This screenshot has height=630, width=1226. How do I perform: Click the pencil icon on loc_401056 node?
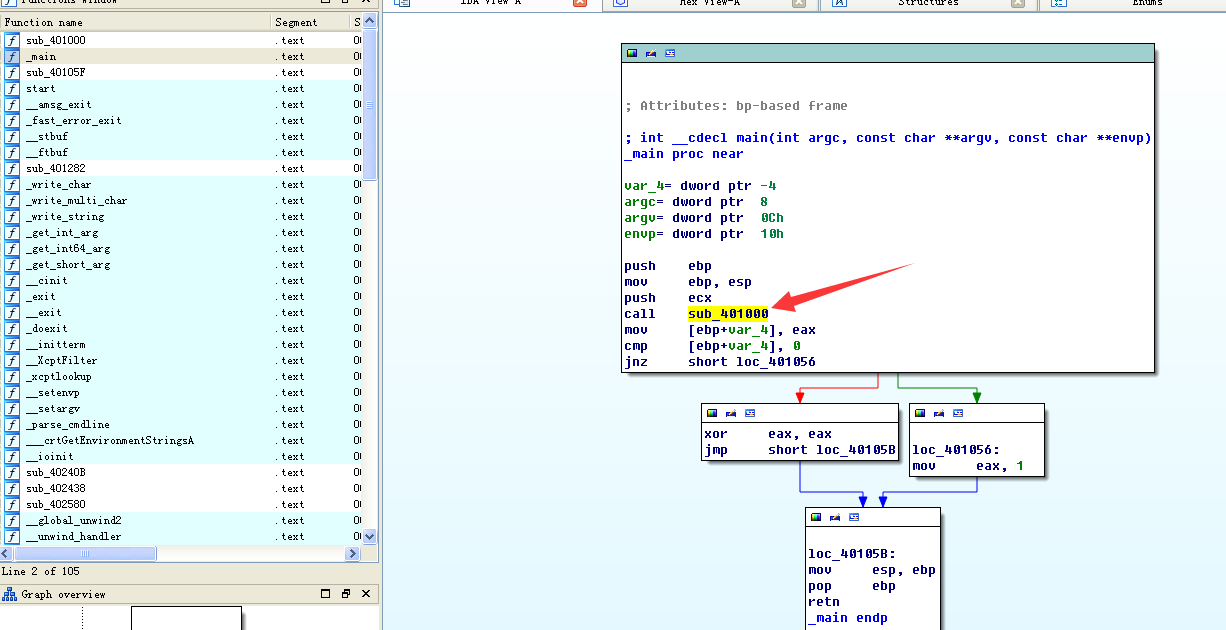click(939, 413)
